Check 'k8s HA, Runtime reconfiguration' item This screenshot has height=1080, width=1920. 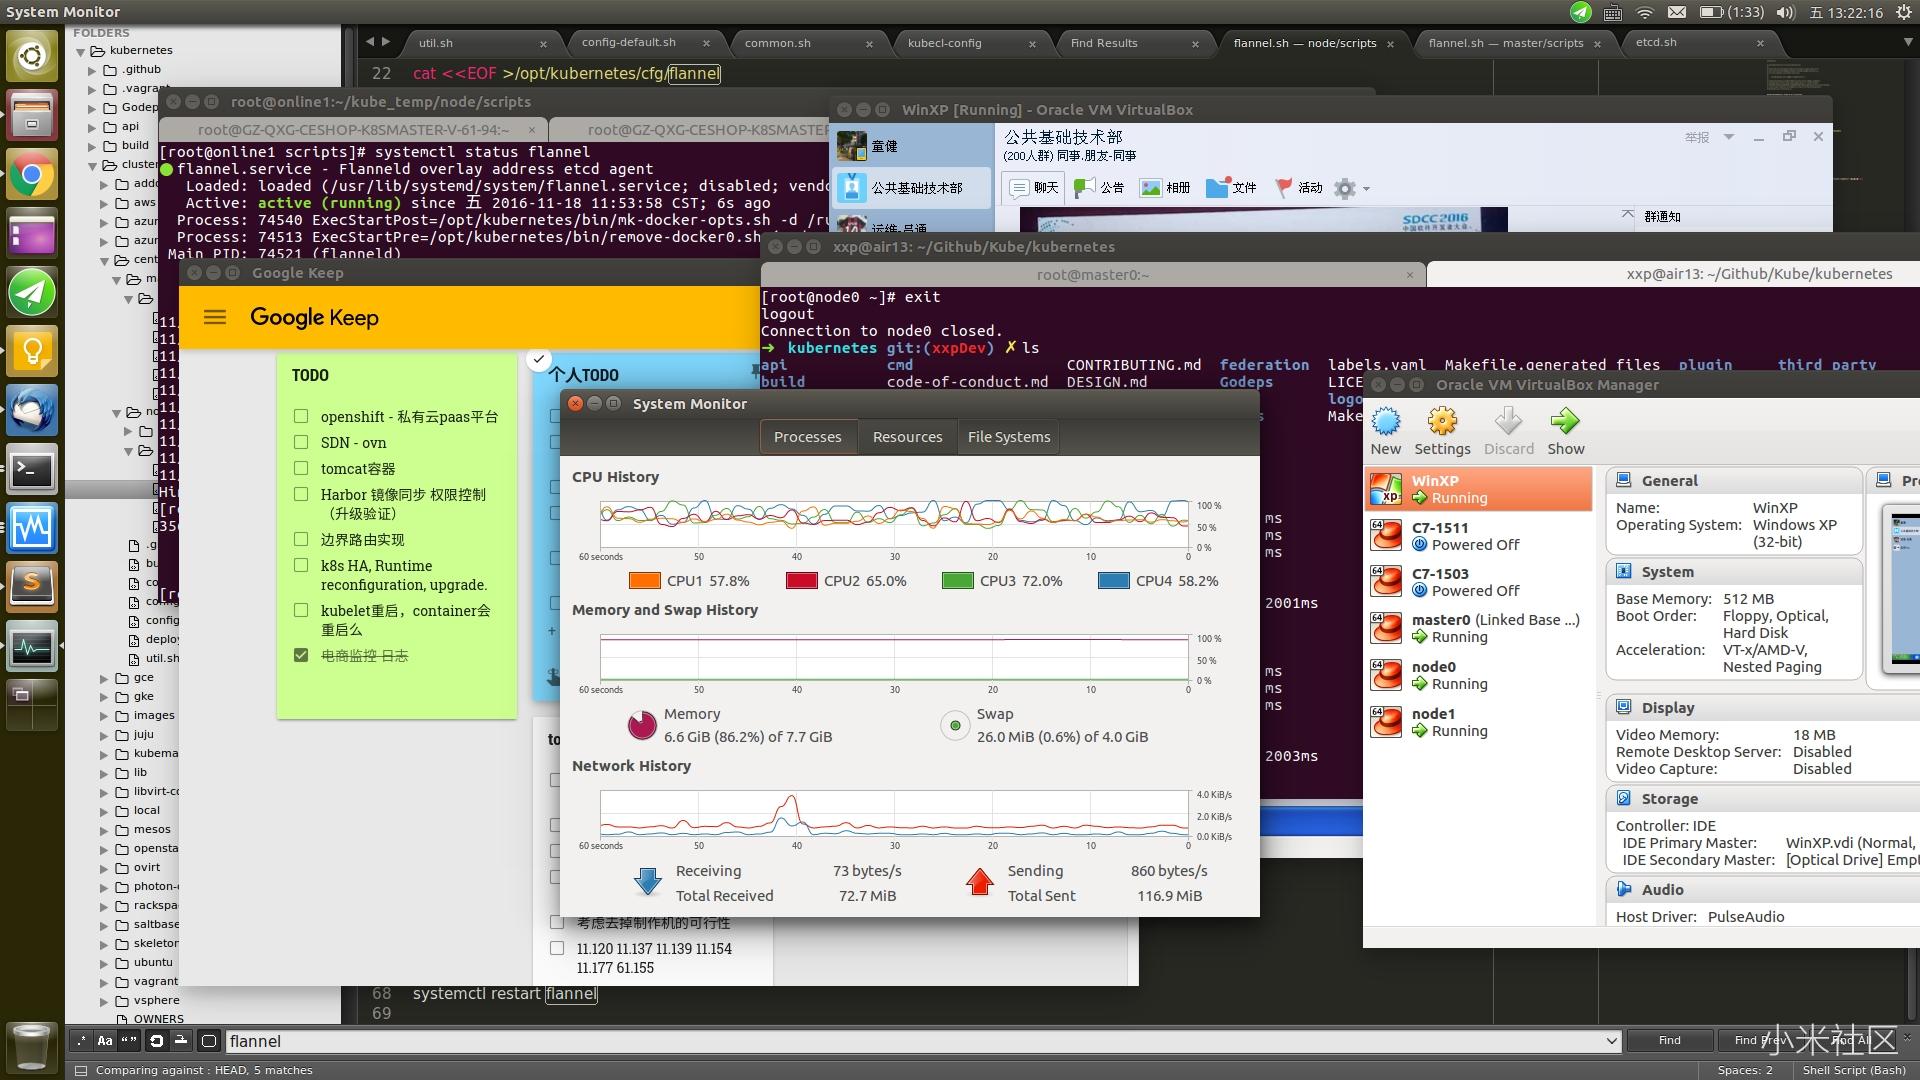click(301, 565)
